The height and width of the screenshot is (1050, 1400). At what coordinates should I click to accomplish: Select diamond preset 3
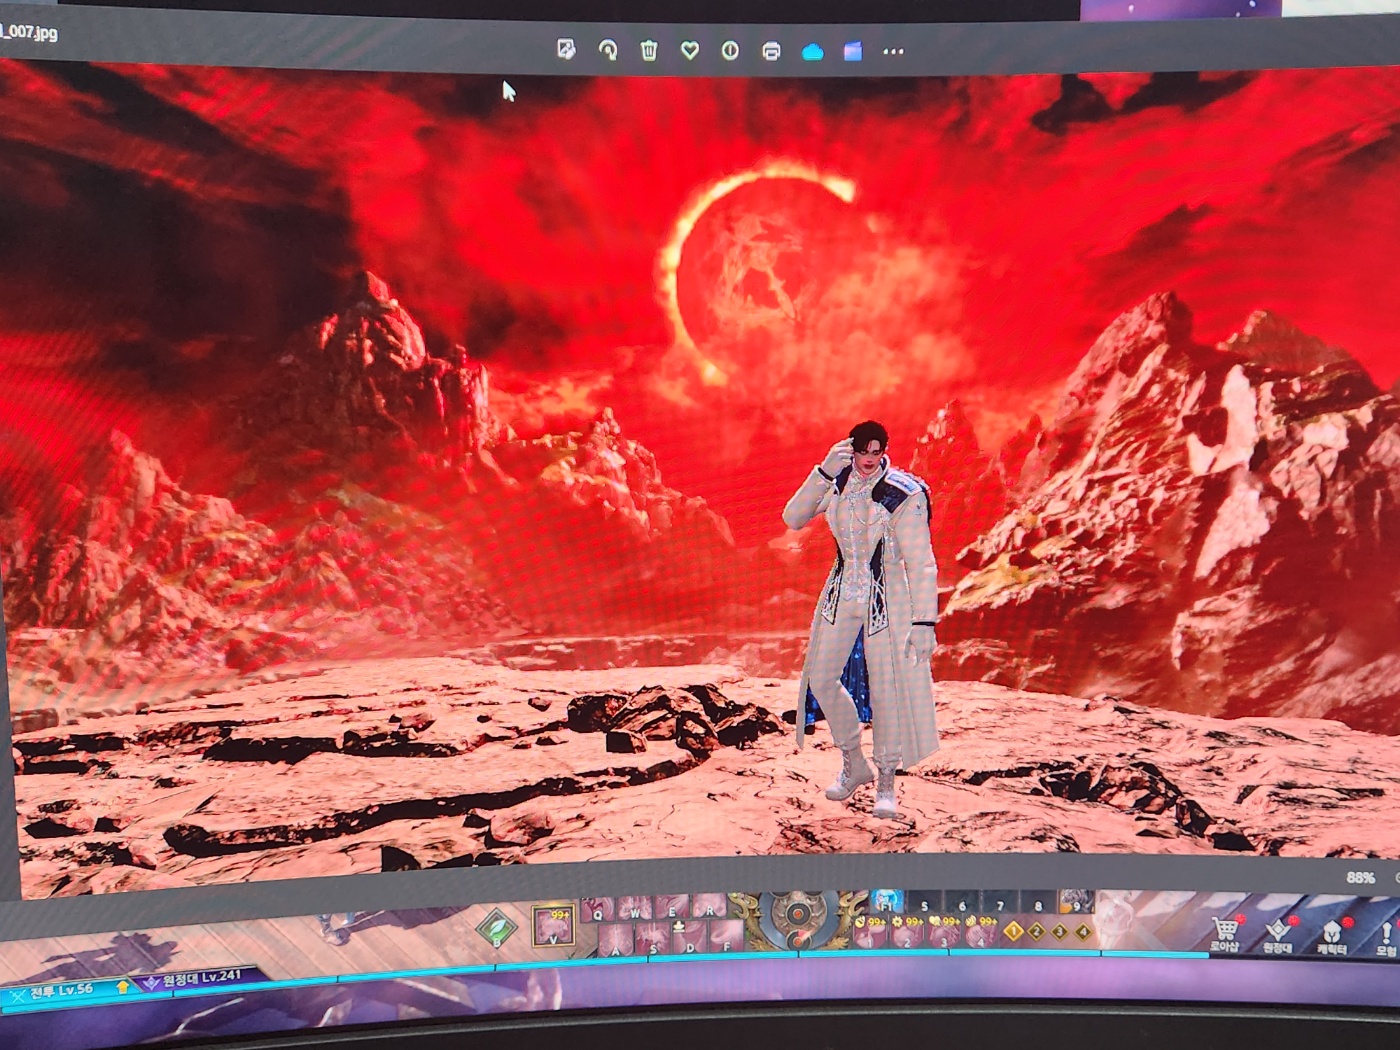point(1059,931)
